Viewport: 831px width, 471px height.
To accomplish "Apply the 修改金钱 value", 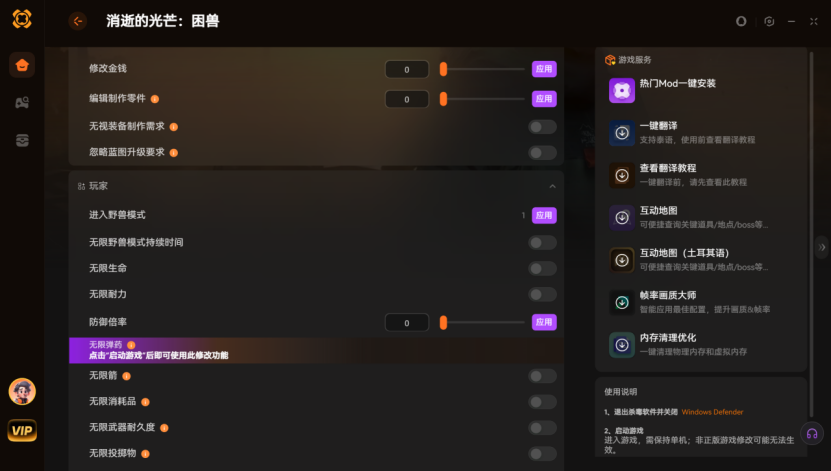I will click(x=544, y=69).
